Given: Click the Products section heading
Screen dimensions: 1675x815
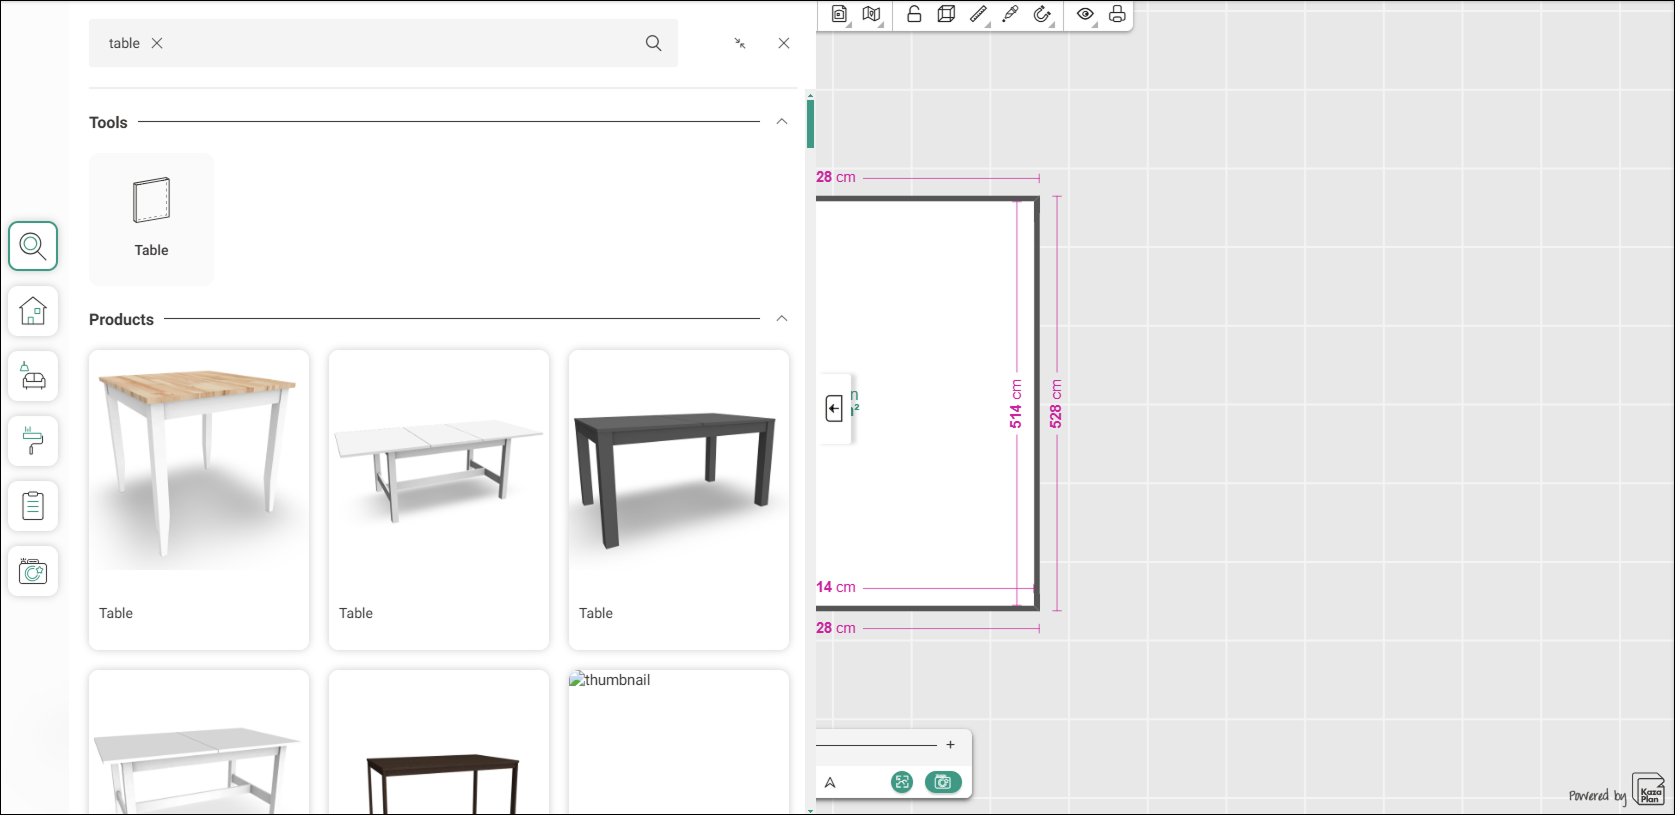Looking at the screenshot, I should pyautogui.click(x=121, y=319).
